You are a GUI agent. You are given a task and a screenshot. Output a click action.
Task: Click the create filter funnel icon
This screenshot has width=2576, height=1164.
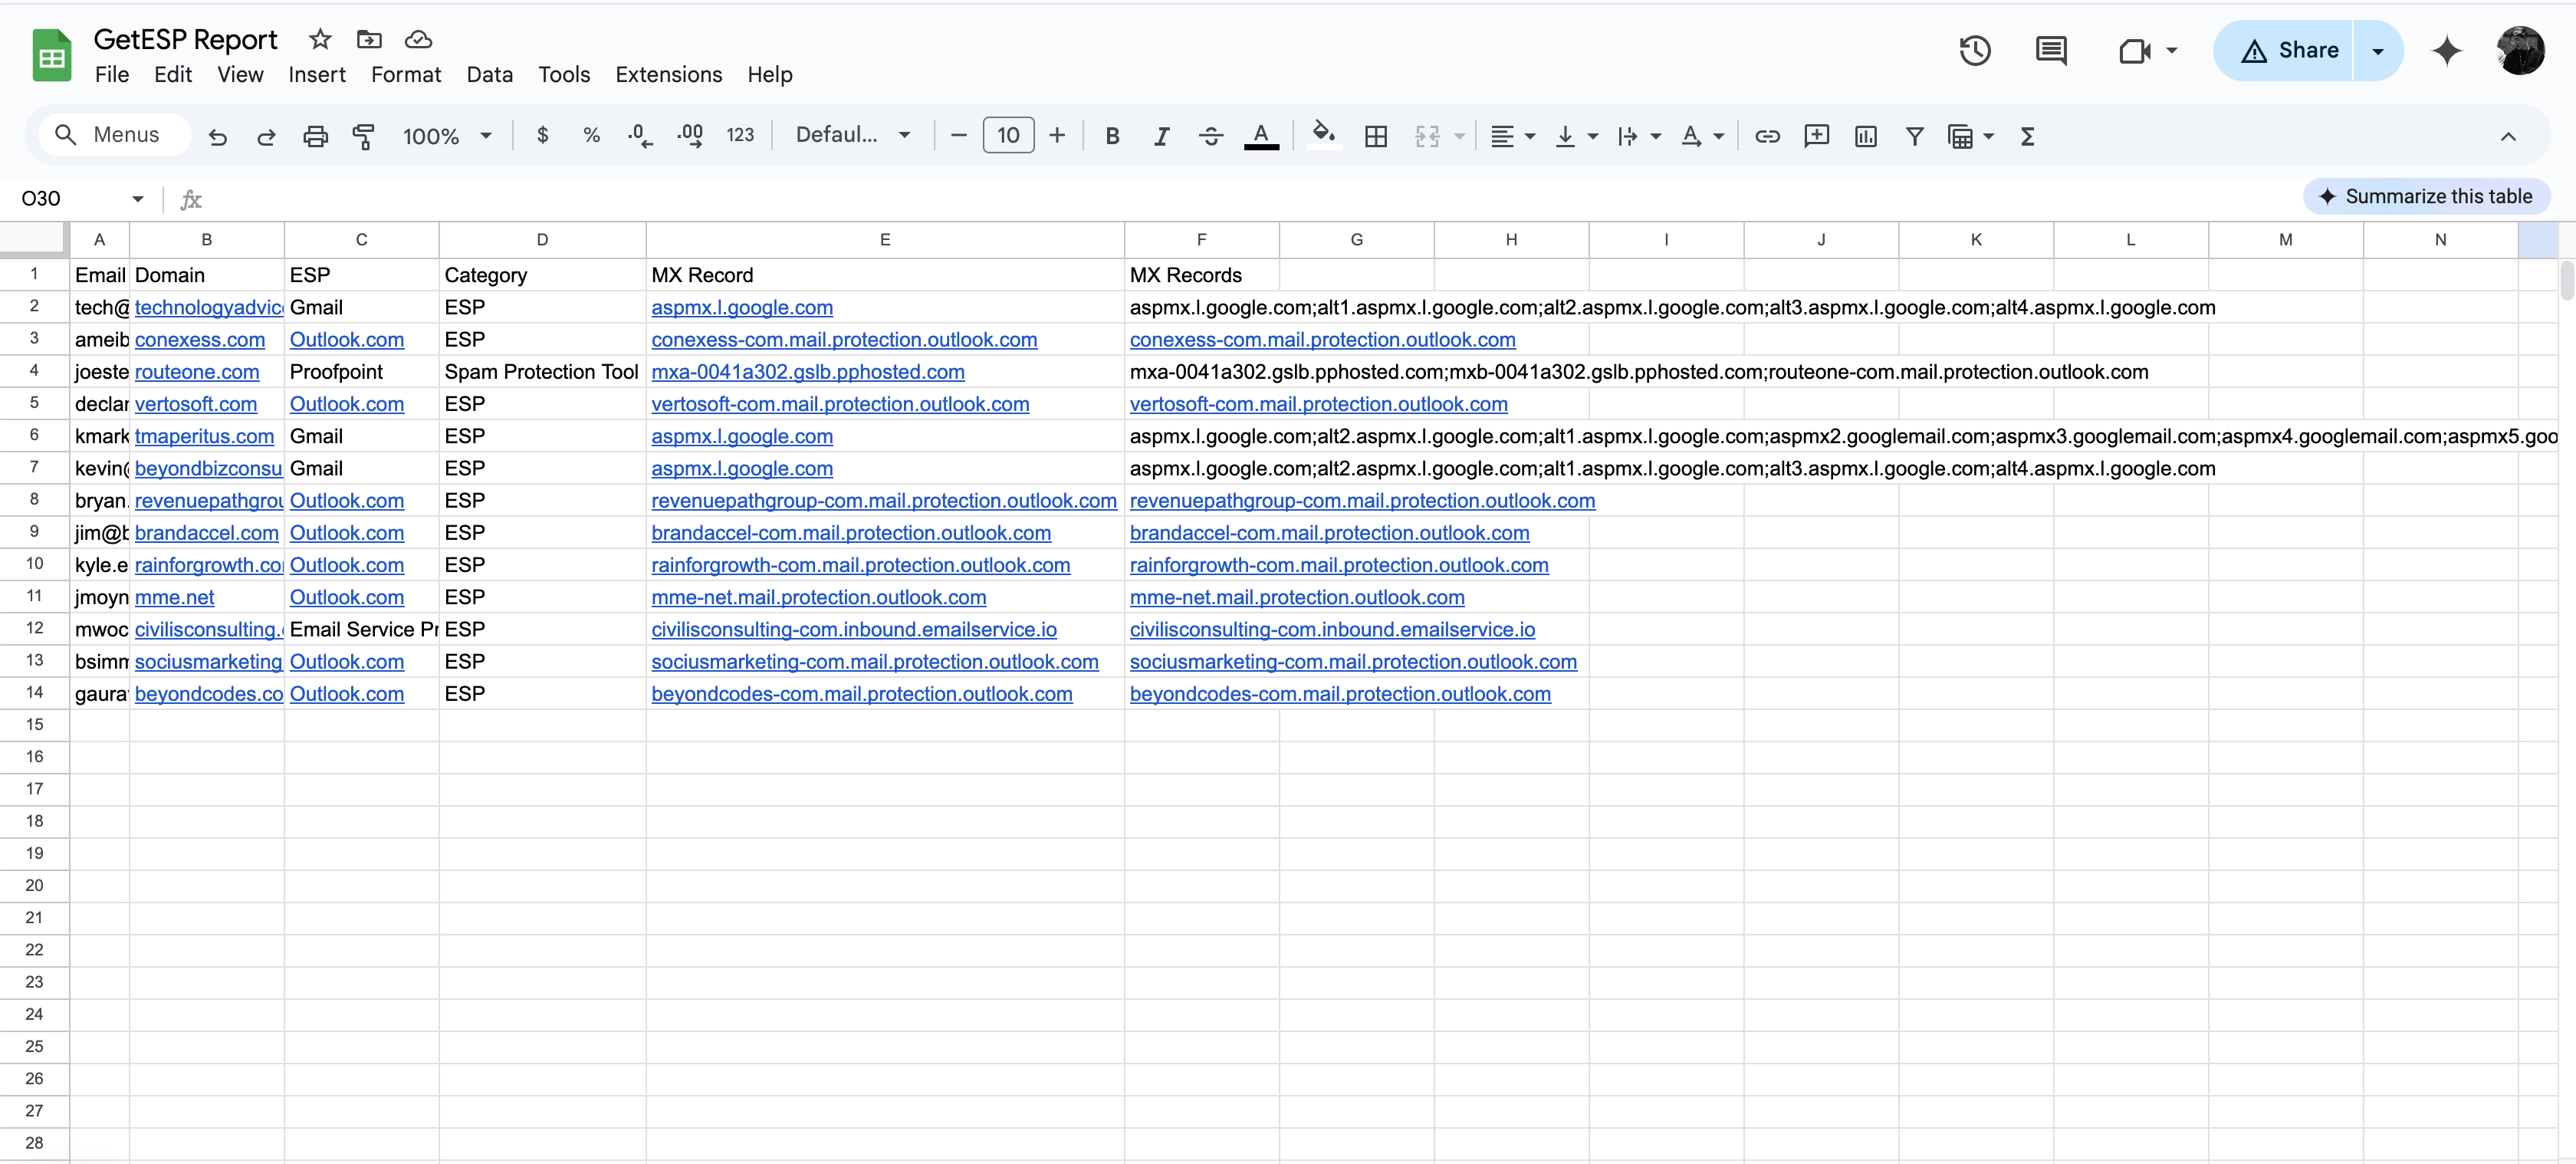point(1914,136)
